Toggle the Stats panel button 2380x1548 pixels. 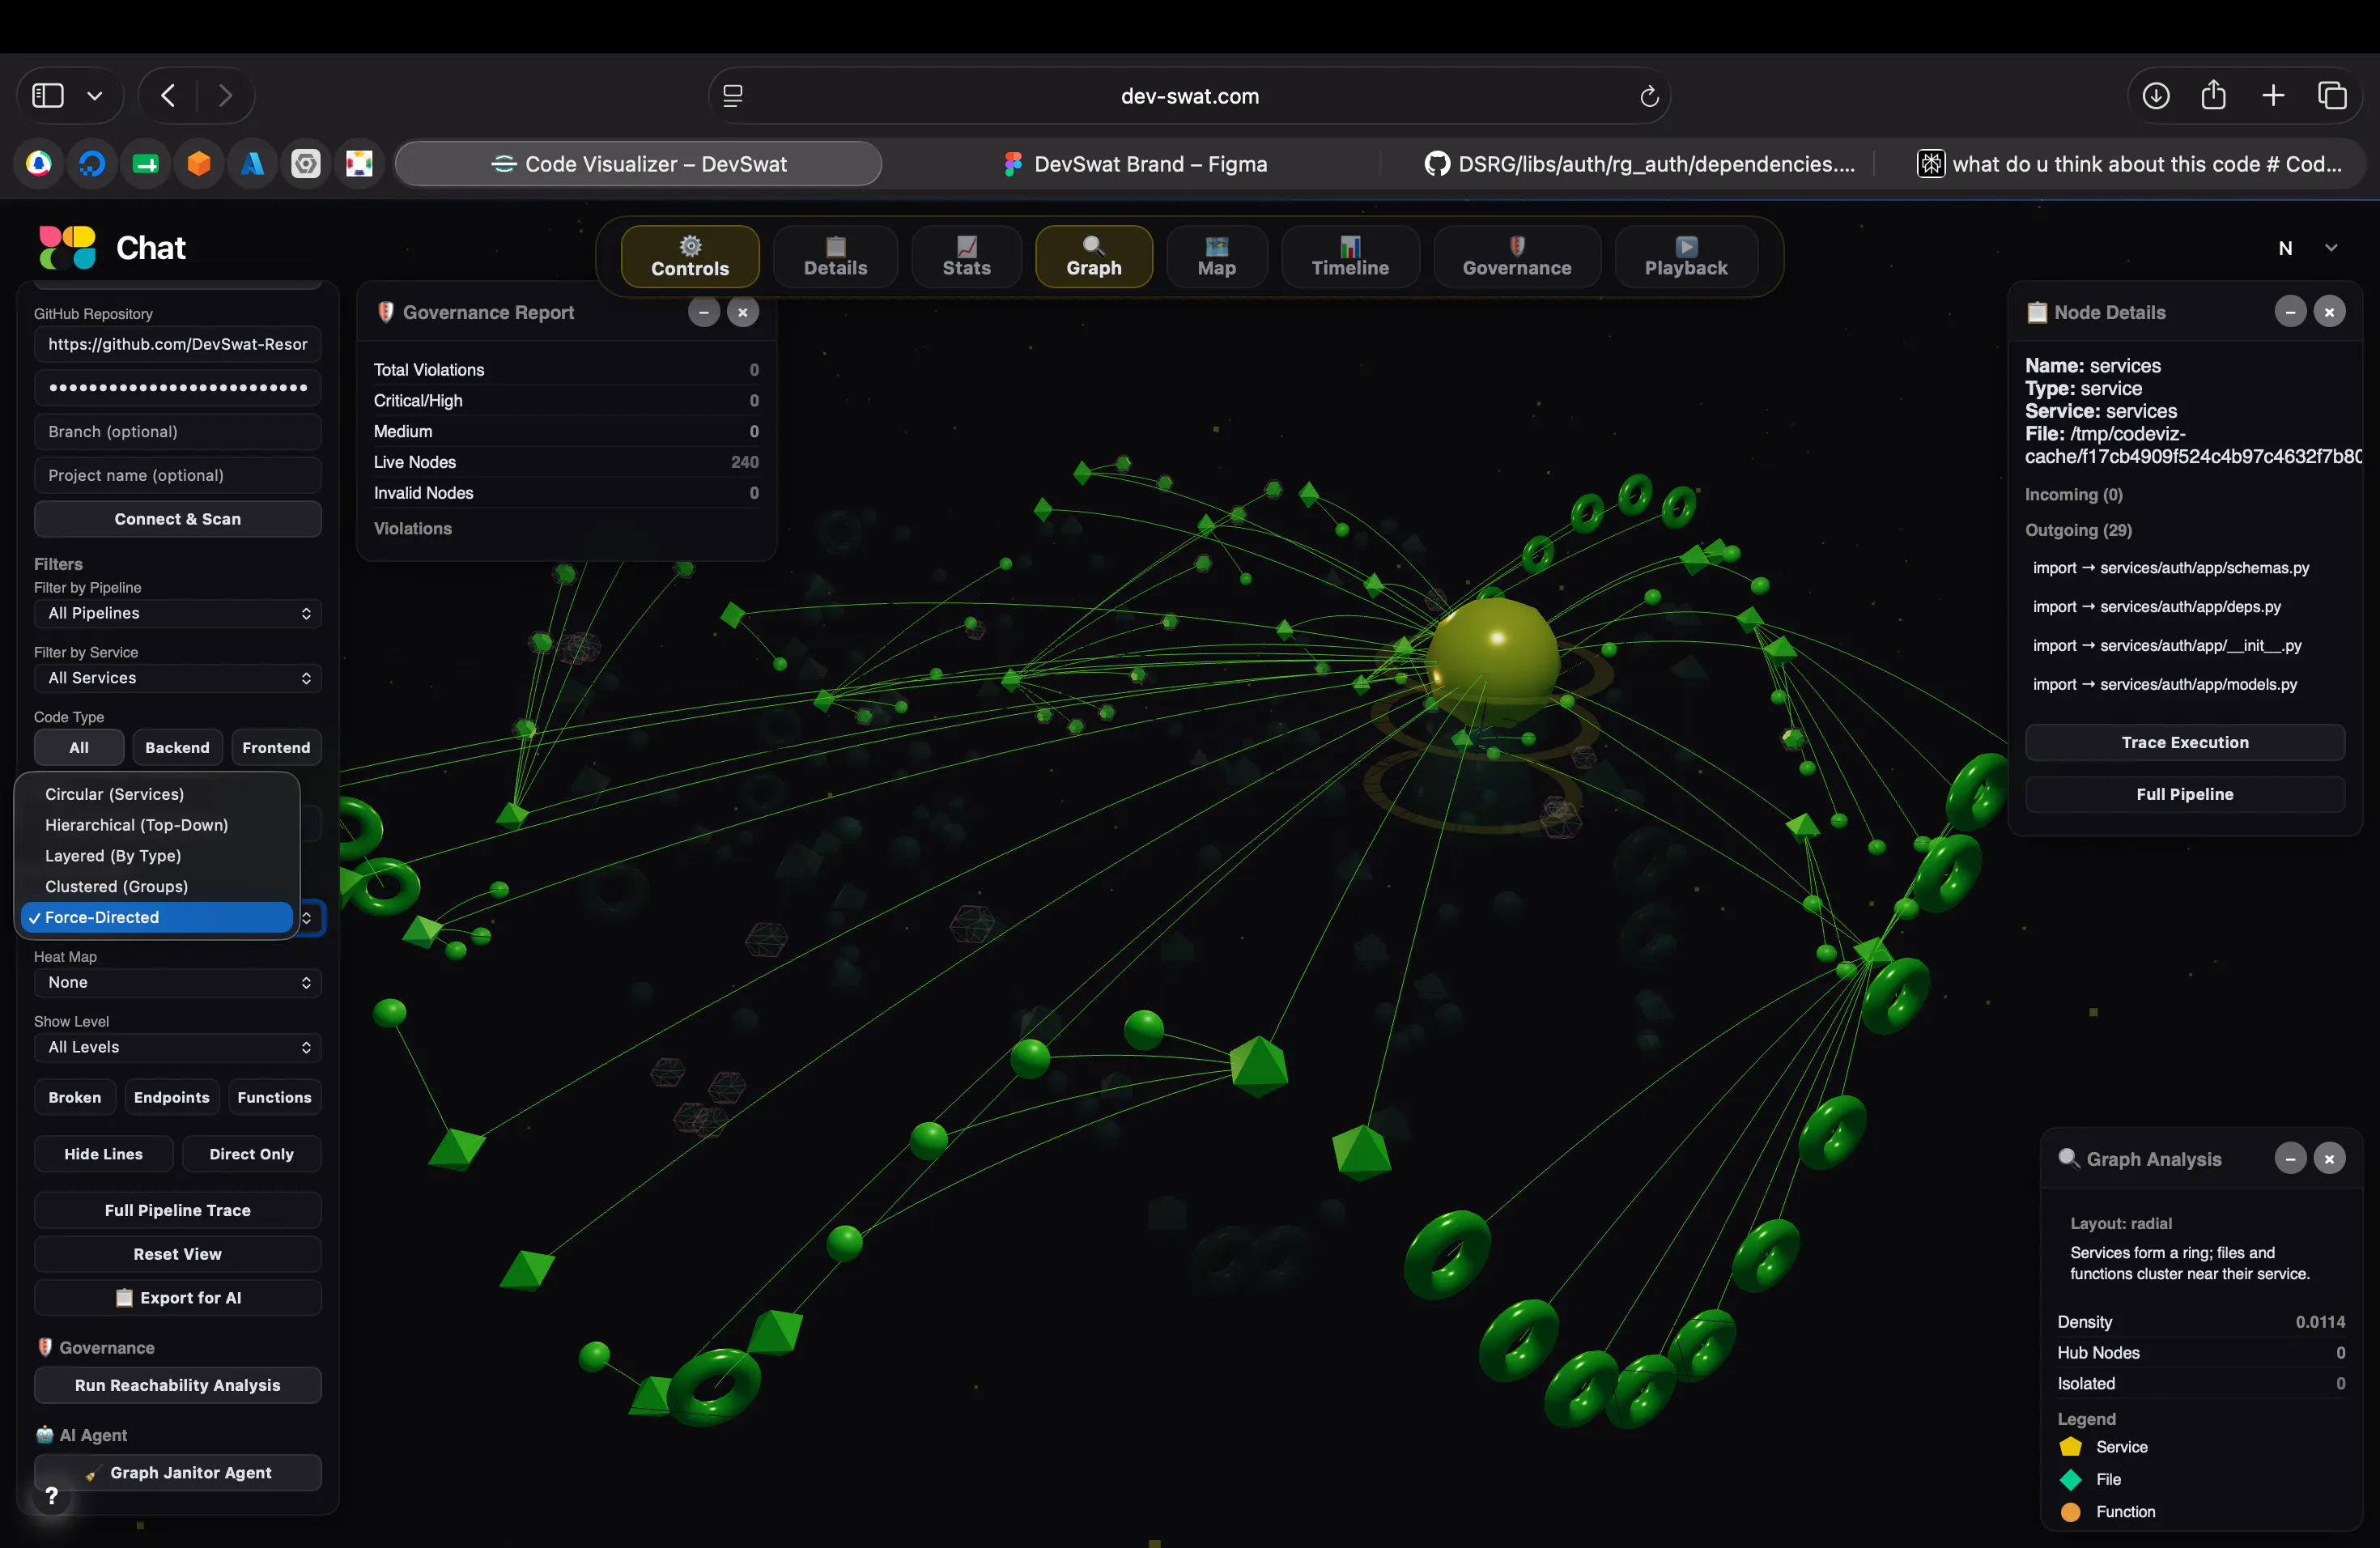click(966, 256)
